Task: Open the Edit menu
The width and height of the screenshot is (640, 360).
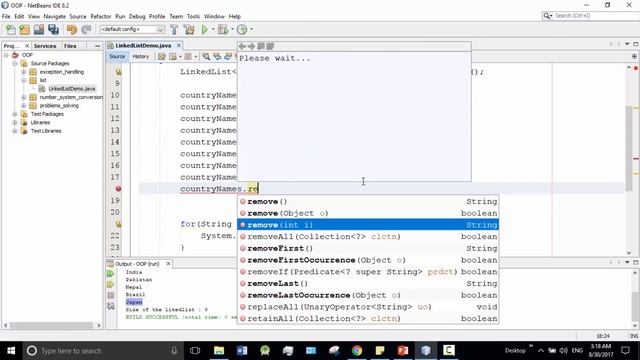Action: tap(19, 16)
